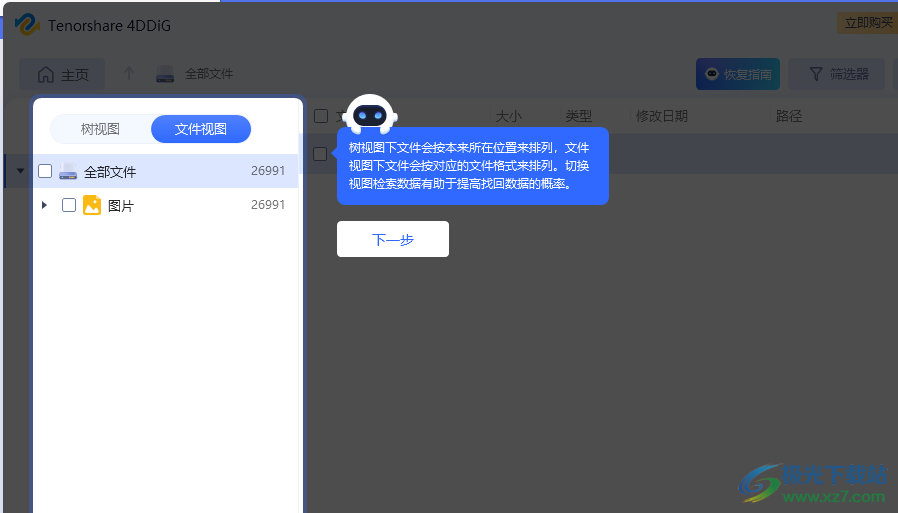
Task: Select the 全部文件 breadcrumb text
Action: pyautogui.click(x=209, y=74)
